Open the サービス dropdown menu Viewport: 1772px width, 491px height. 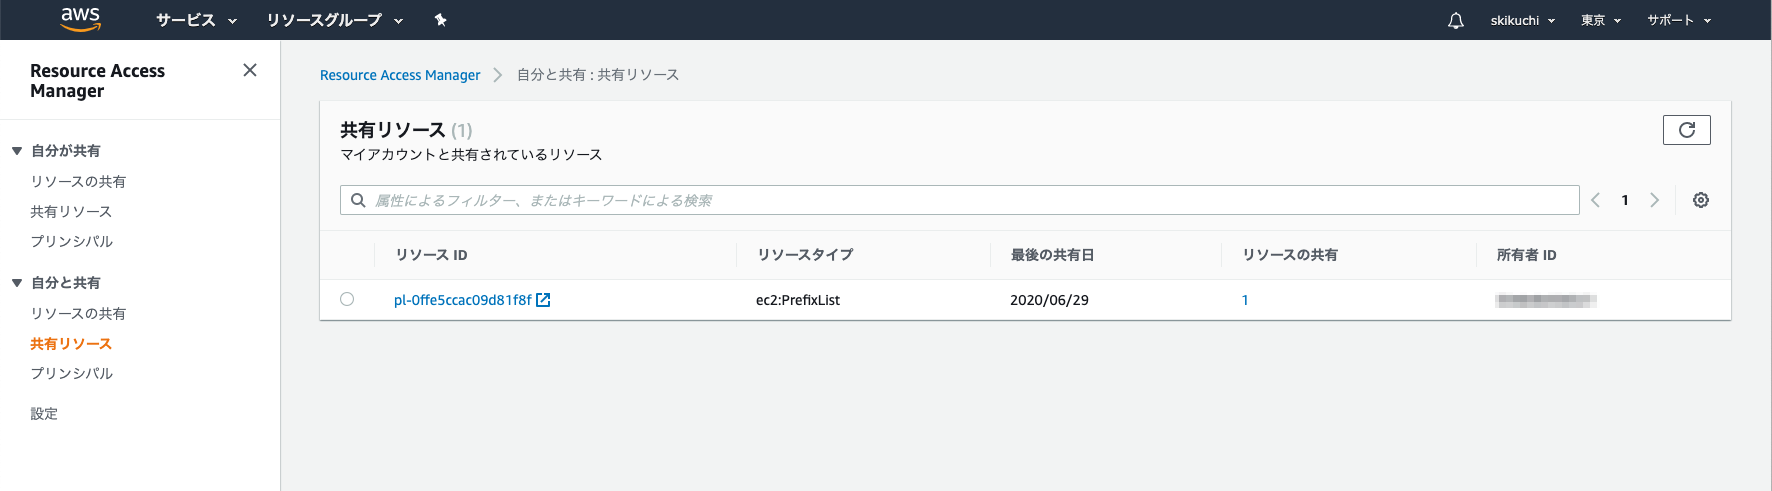pyautogui.click(x=196, y=20)
